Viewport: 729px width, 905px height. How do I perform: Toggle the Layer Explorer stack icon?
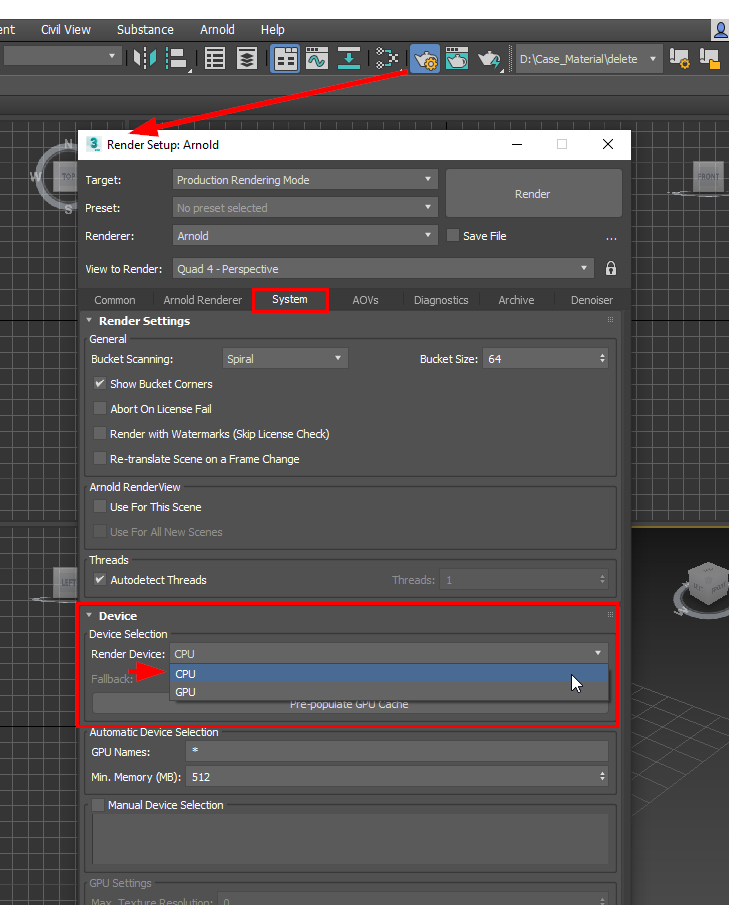pos(247,58)
